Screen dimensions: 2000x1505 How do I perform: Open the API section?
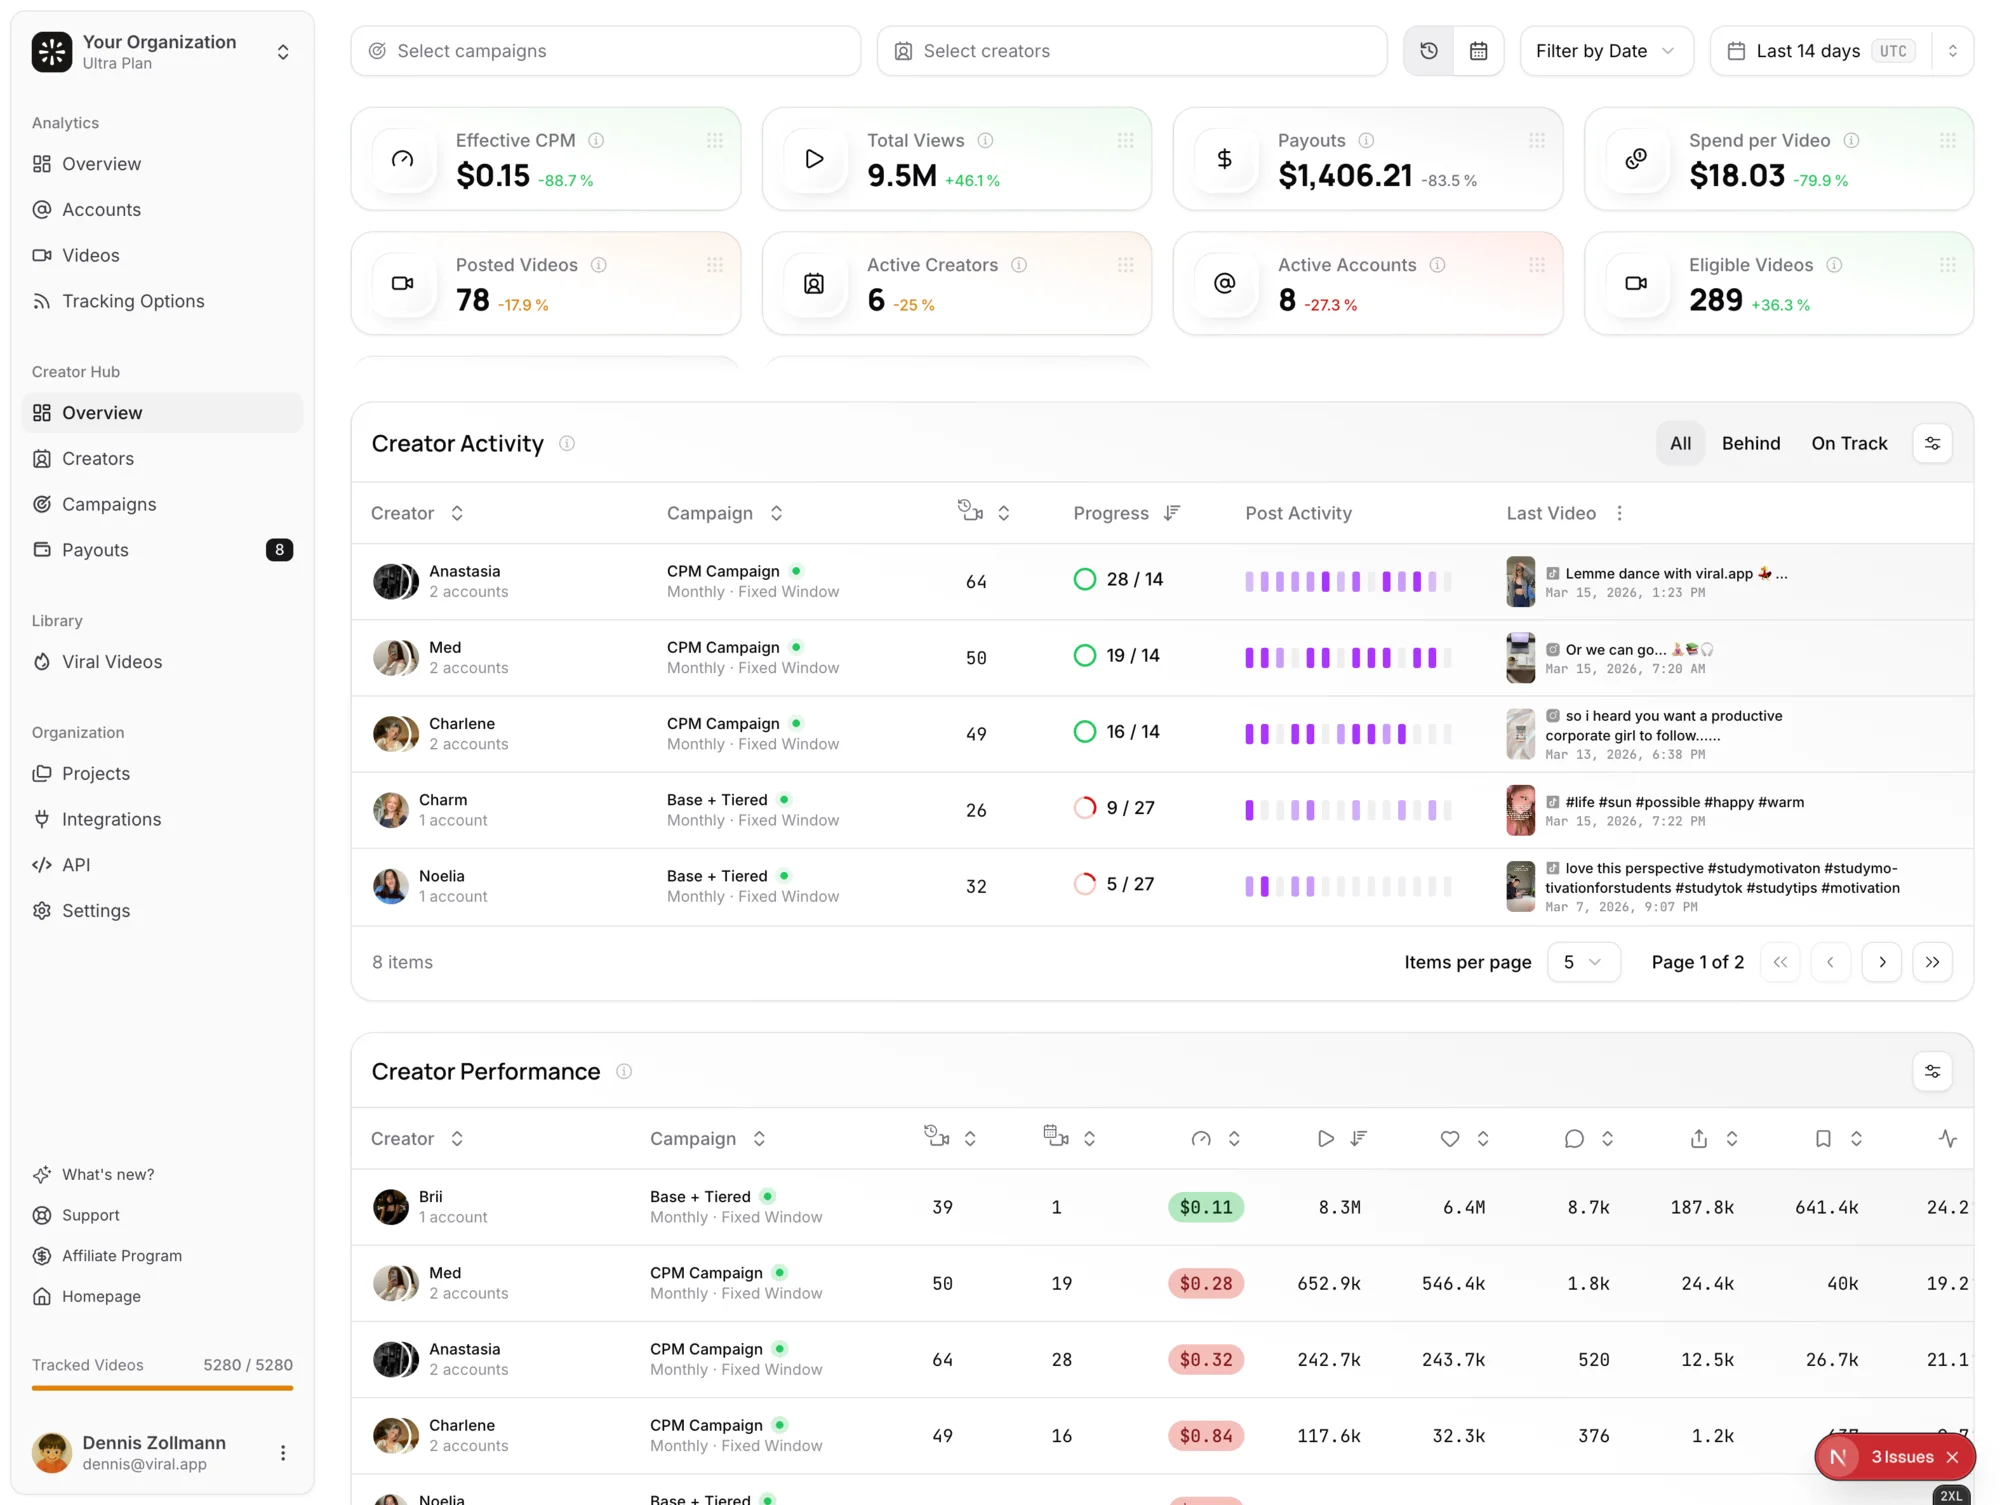pos(75,864)
